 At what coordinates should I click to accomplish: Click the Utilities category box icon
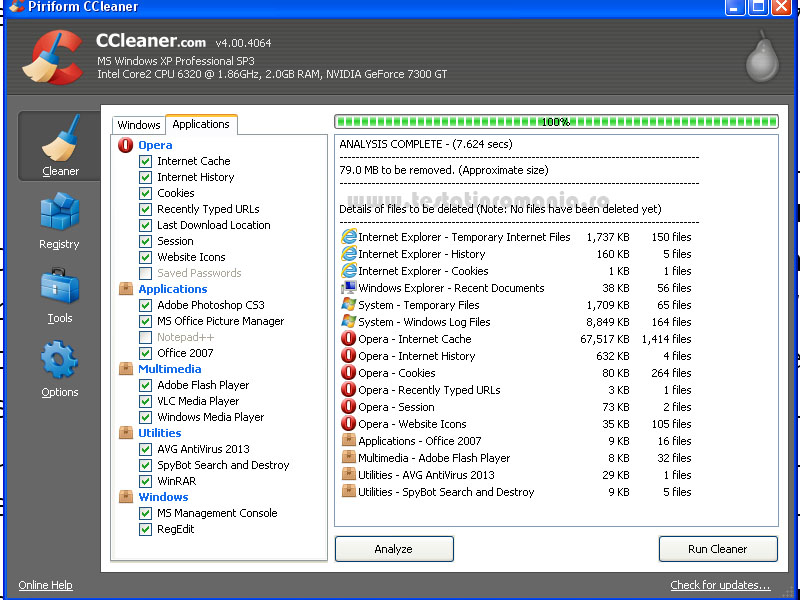pos(125,433)
